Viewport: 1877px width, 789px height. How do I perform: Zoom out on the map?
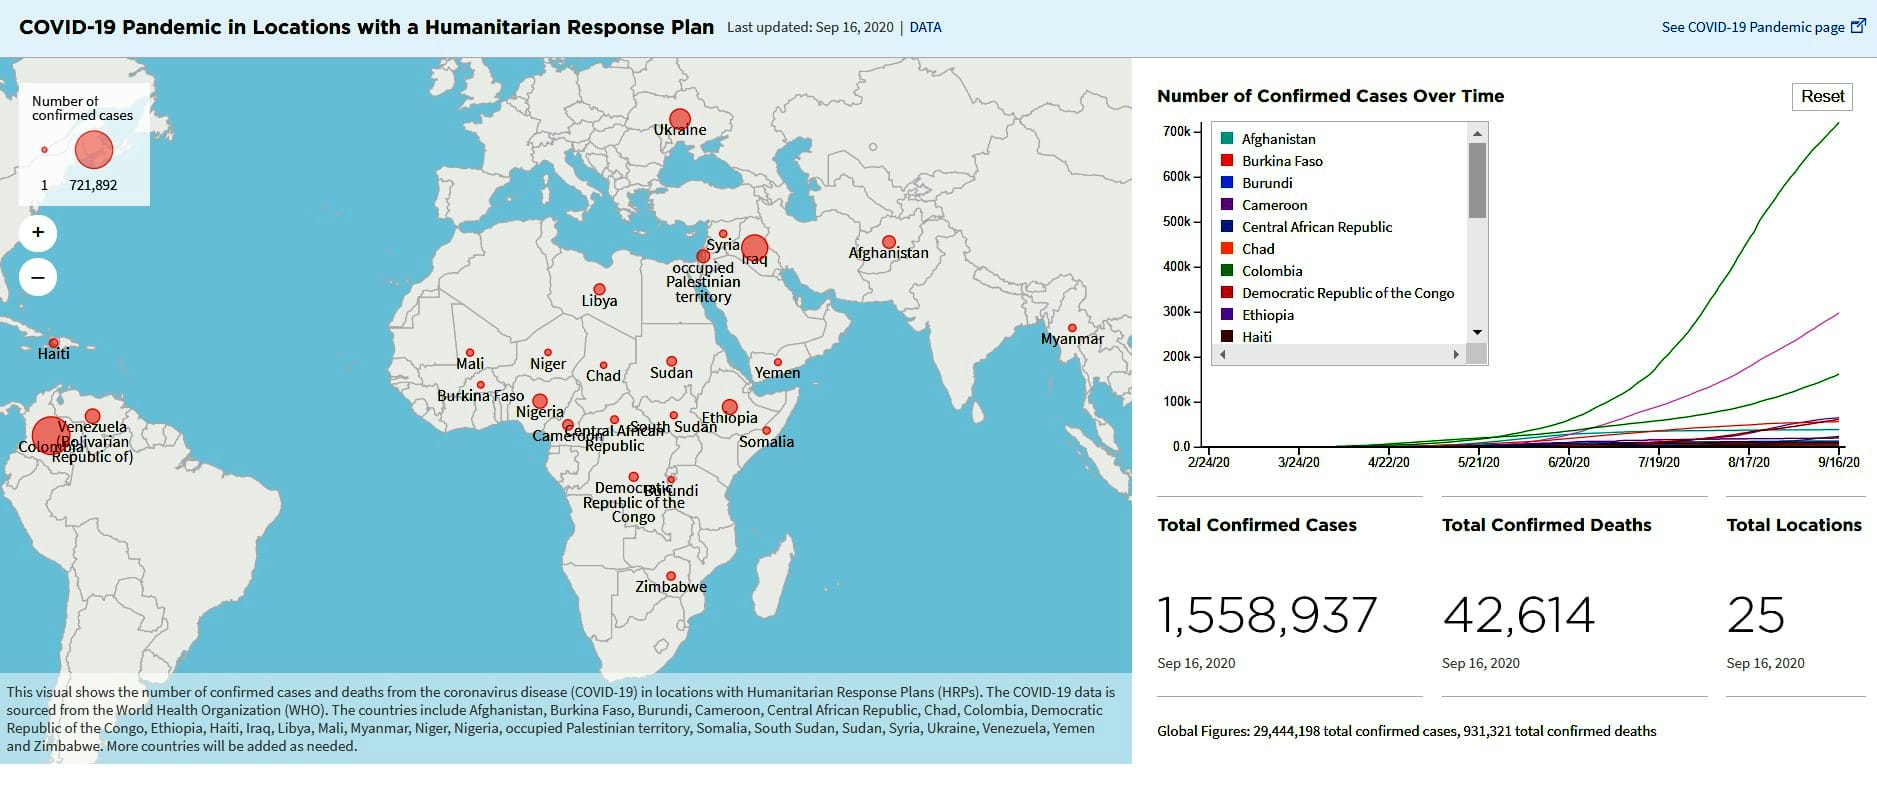click(38, 277)
